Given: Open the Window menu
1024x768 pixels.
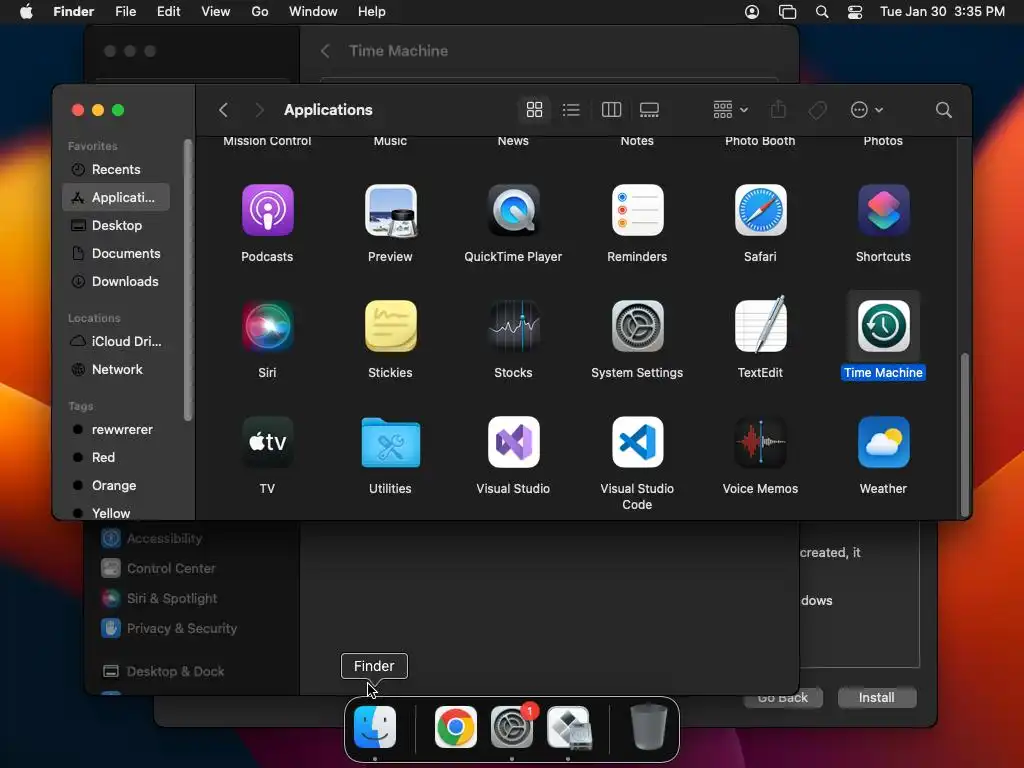Looking at the screenshot, I should (x=313, y=12).
